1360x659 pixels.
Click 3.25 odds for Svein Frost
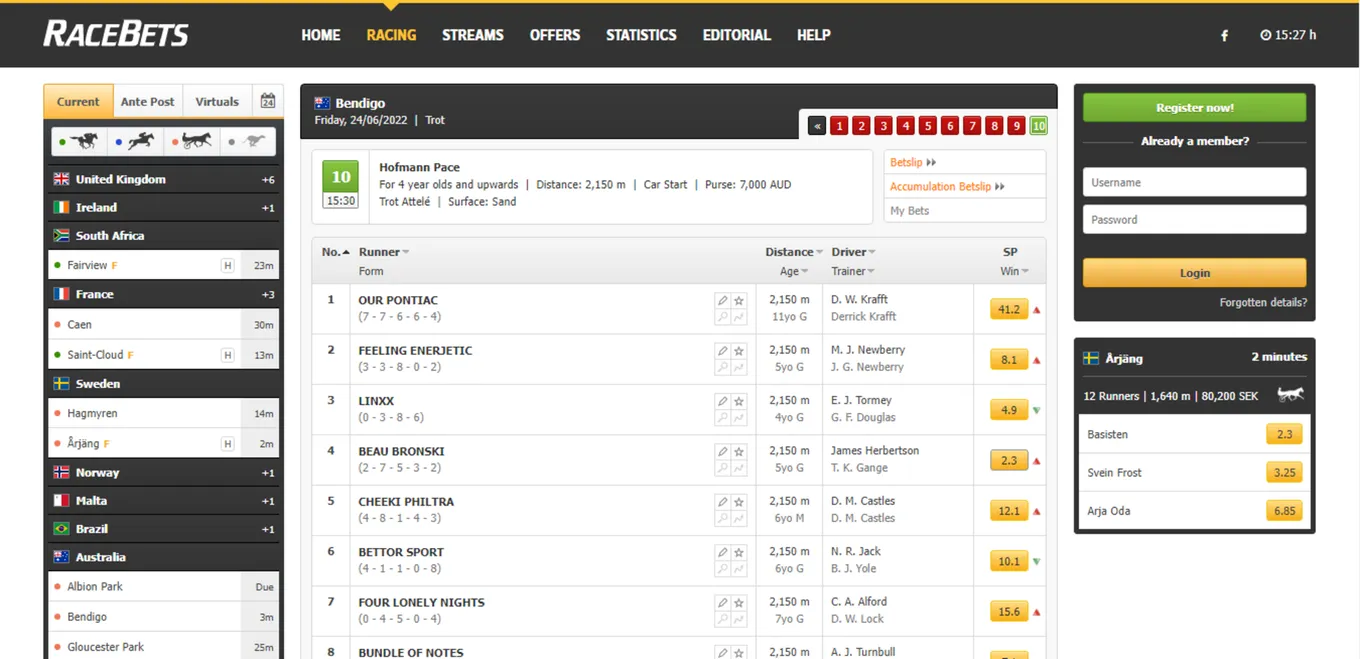(x=1284, y=472)
